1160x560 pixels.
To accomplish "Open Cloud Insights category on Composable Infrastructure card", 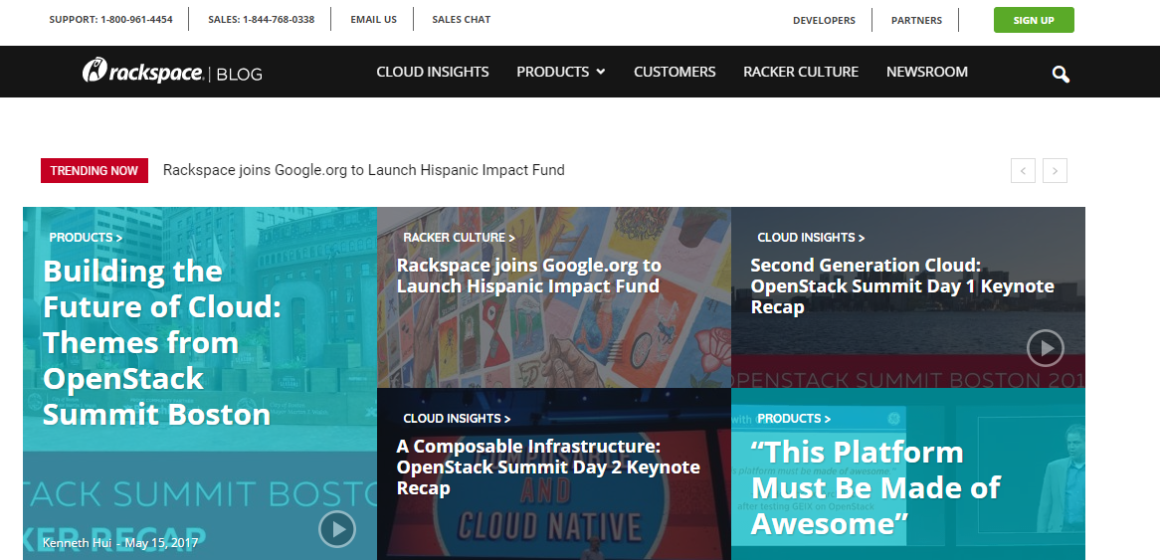I will [x=456, y=419].
